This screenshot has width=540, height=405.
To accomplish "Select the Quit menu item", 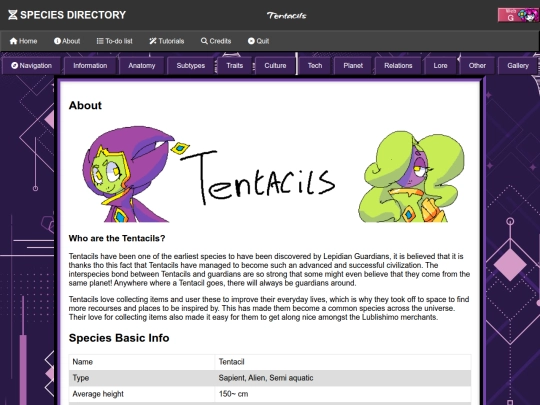I will pyautogui.click(x=258, y=41).
